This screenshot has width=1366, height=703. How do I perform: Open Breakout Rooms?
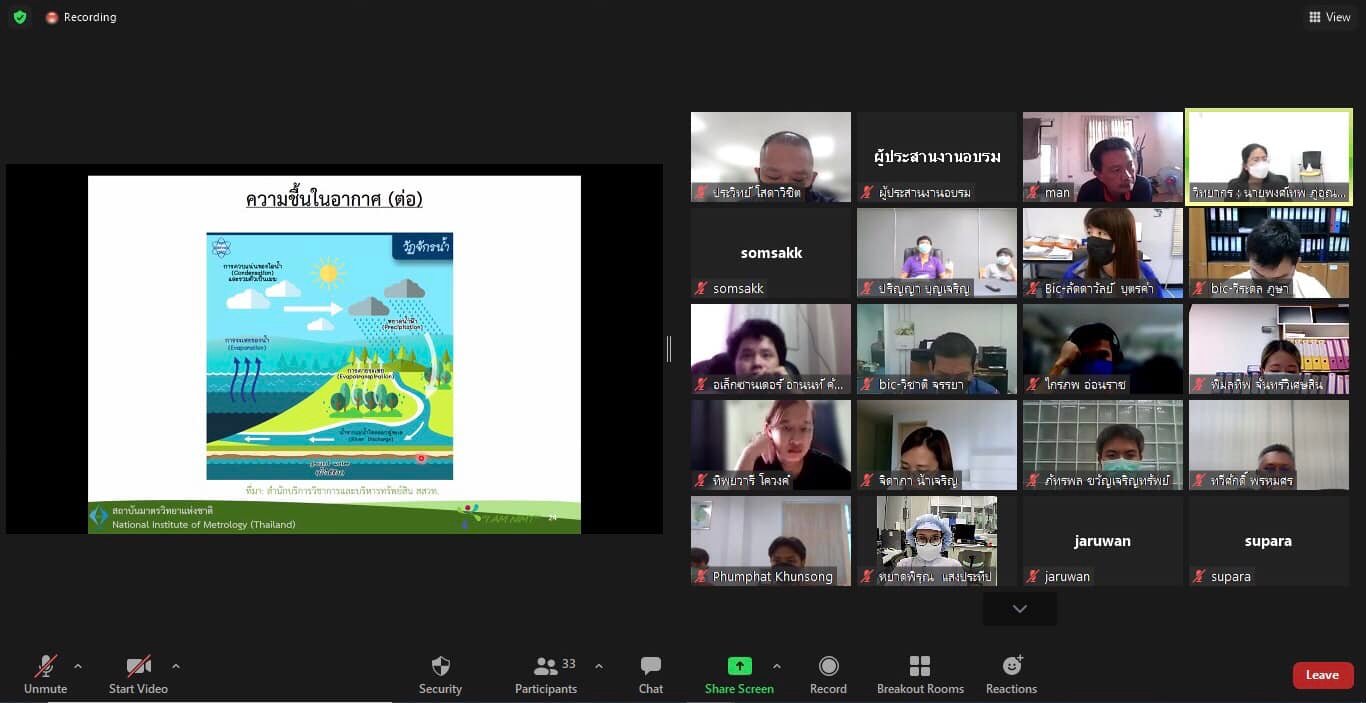(920, 674)
